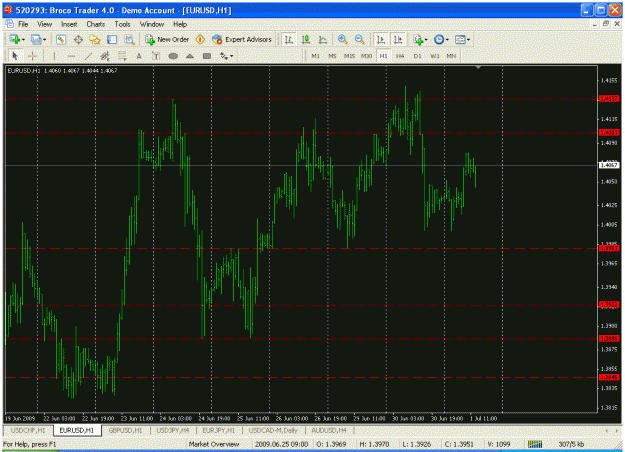Open the View menu

[x=45, y=24]
